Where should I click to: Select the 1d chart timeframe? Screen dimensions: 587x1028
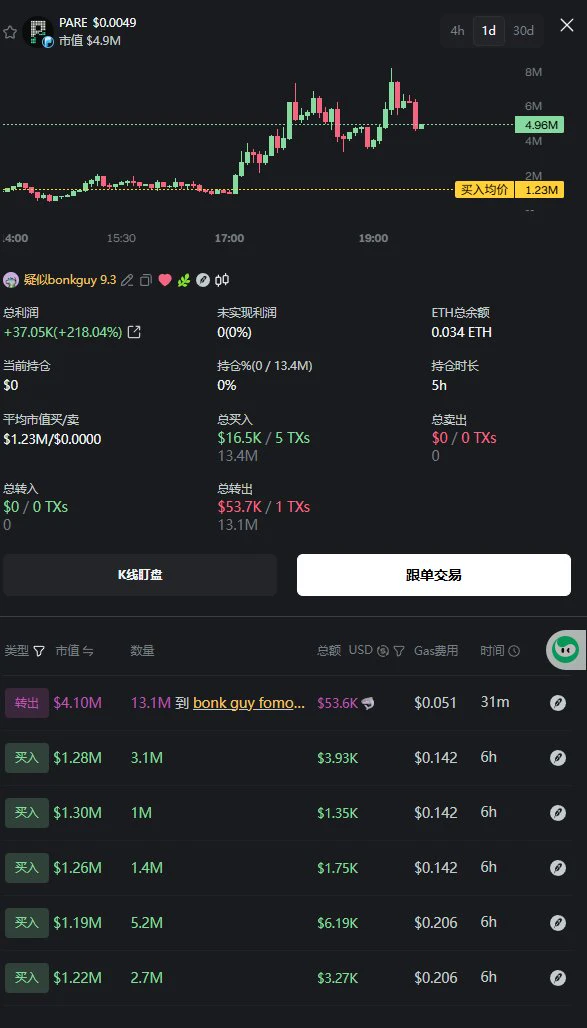[489, 31]
